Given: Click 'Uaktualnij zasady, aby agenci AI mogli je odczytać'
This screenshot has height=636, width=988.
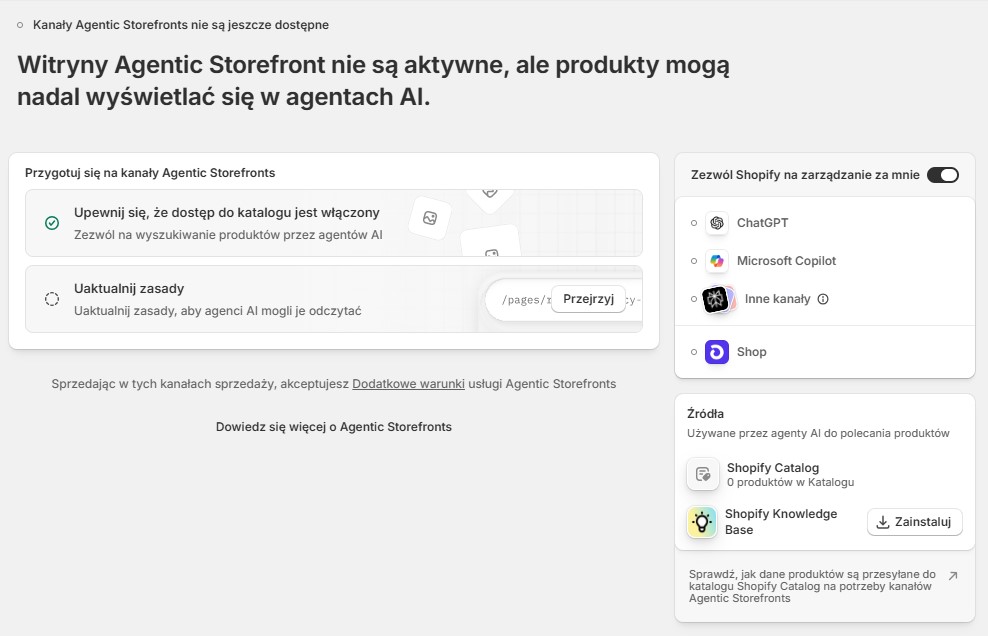Looking at the screenshot, I should pos(217,311).
